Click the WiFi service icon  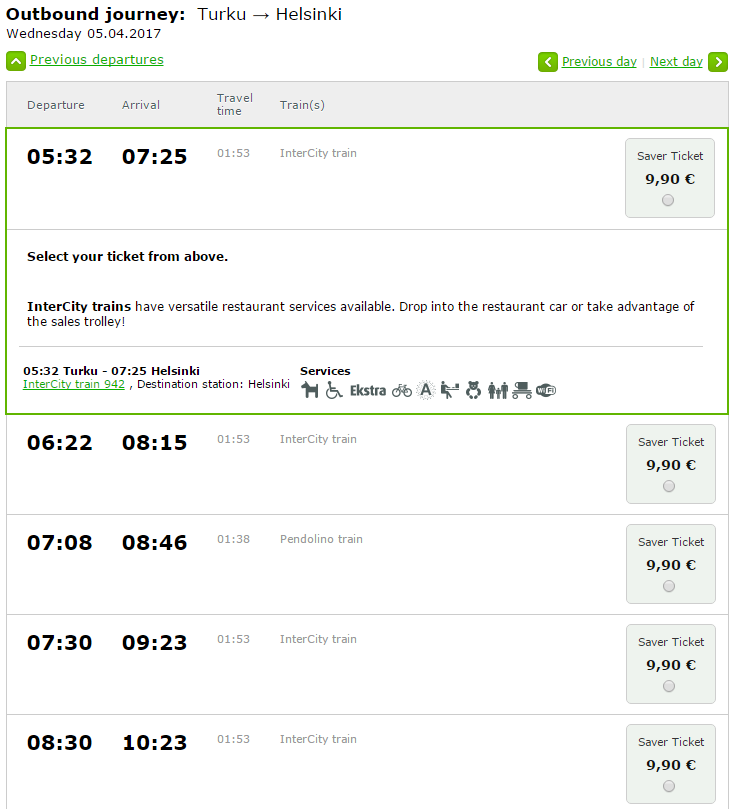tap(545, 390)
